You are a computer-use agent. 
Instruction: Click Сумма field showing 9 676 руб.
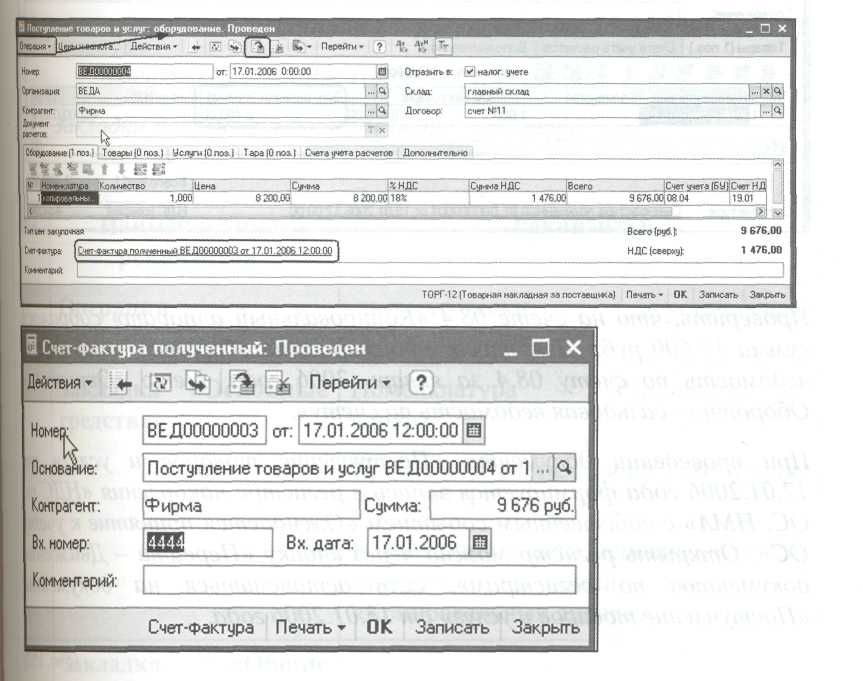coord(502,505)
